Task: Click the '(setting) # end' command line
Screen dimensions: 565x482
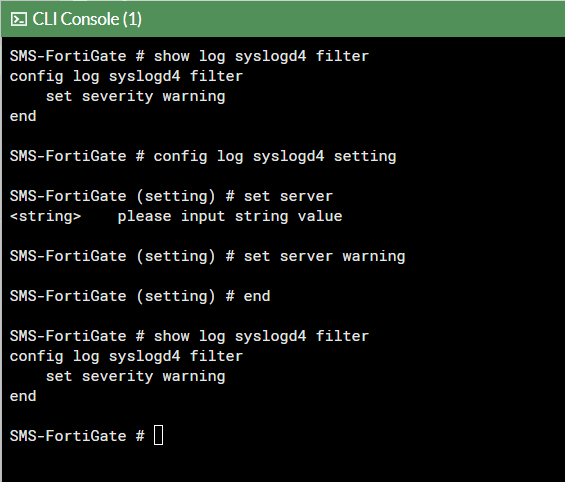Action: point(140,296)
